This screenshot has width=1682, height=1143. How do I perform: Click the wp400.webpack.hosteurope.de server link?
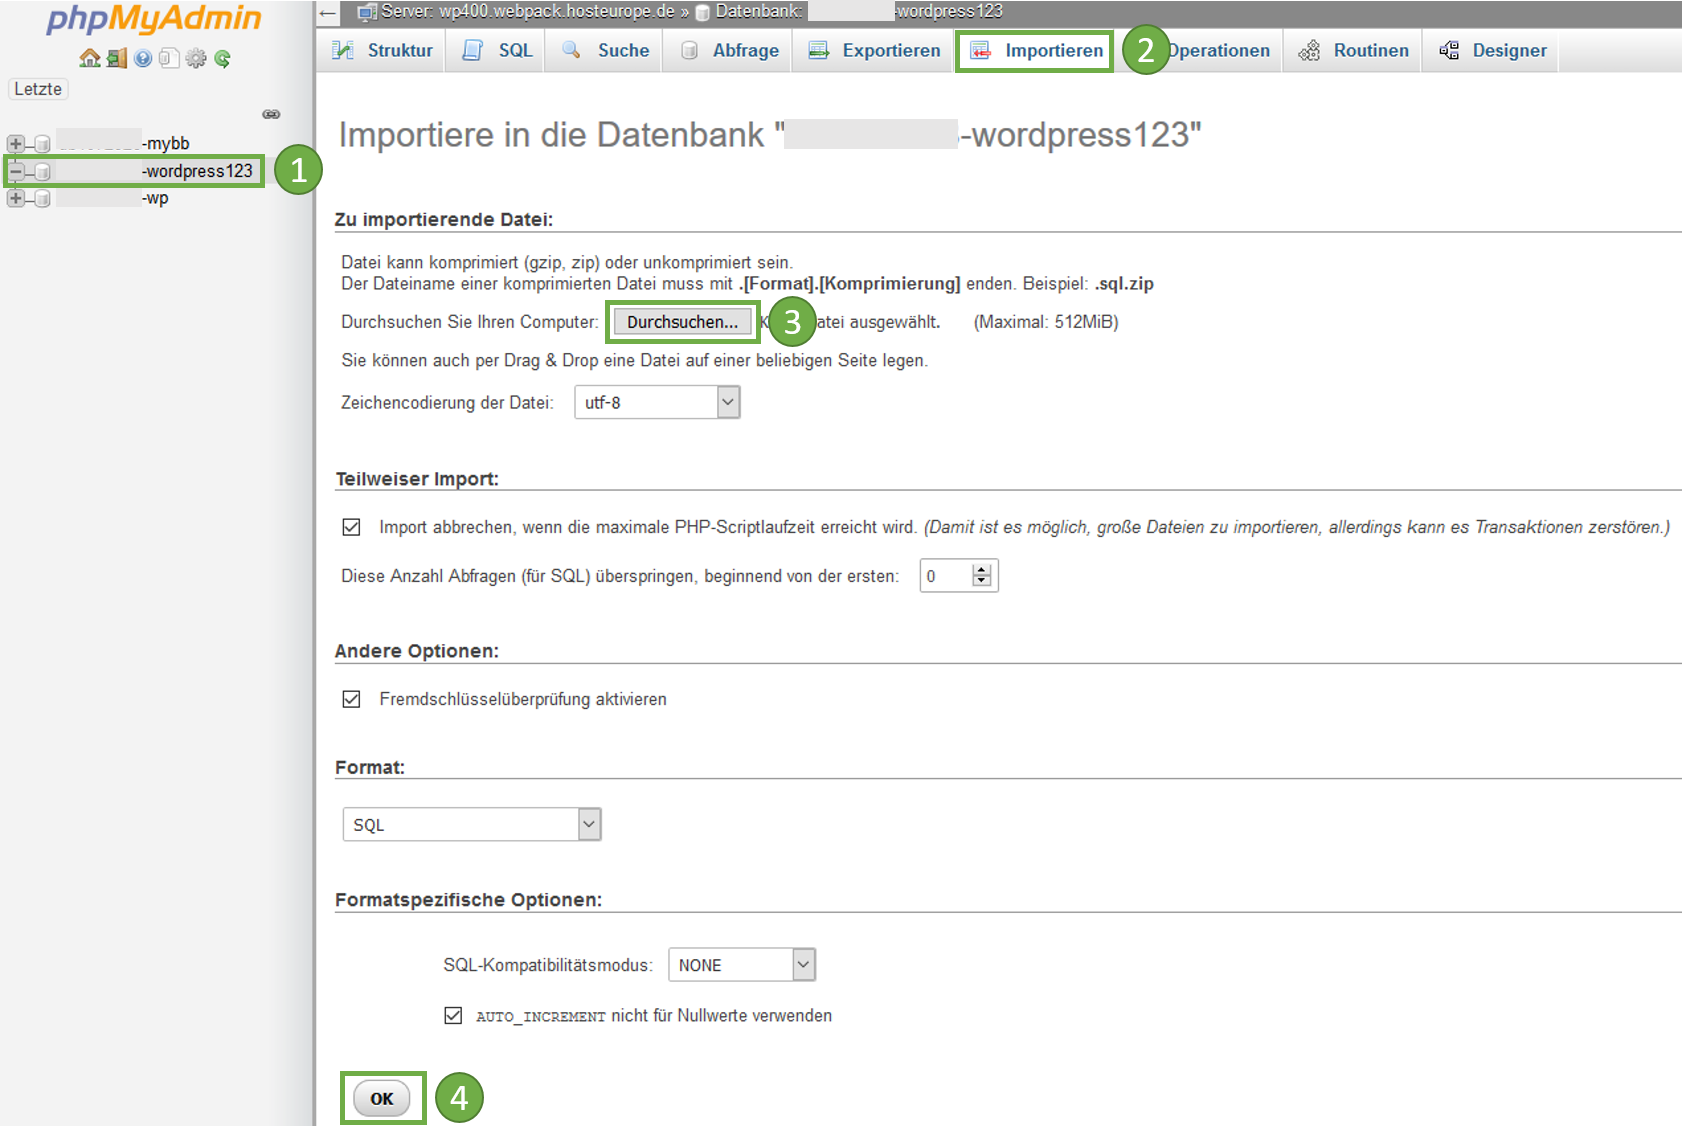point(528,12)
